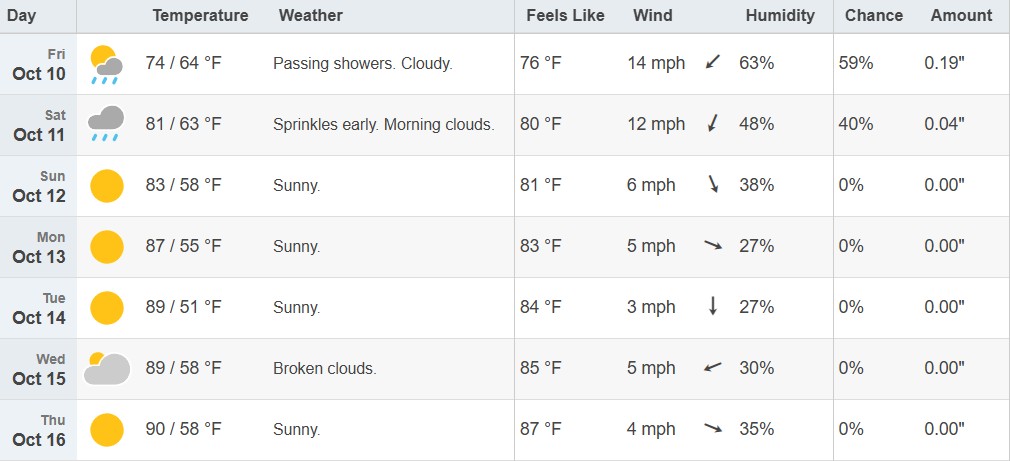The width and height of the screenshot is (1010, 461).
Task: Click the Chance column header
Action: [873, 16]
